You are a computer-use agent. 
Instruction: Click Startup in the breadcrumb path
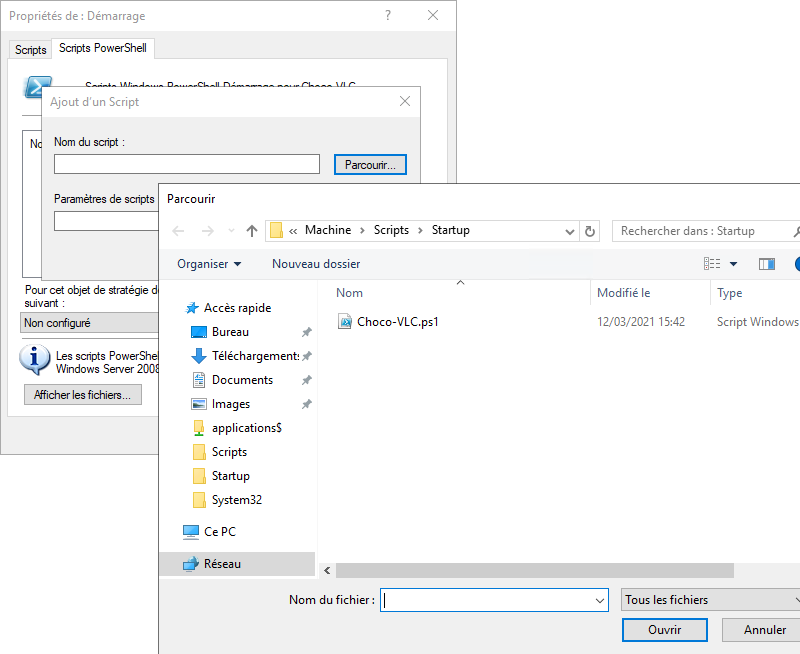coord(451,230)
